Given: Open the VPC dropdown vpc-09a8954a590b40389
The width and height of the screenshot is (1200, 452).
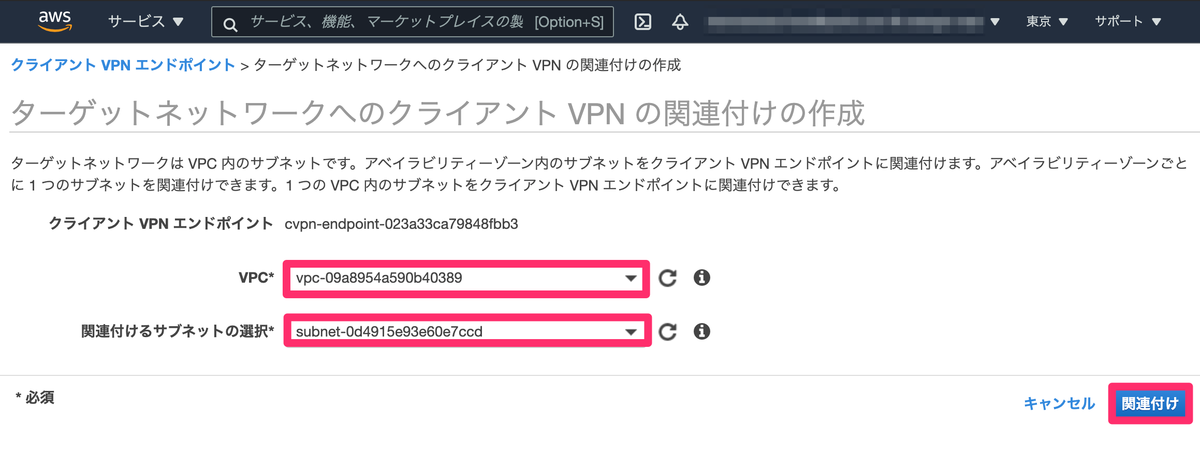Looking at the screenshot, I should click(466, 278).
